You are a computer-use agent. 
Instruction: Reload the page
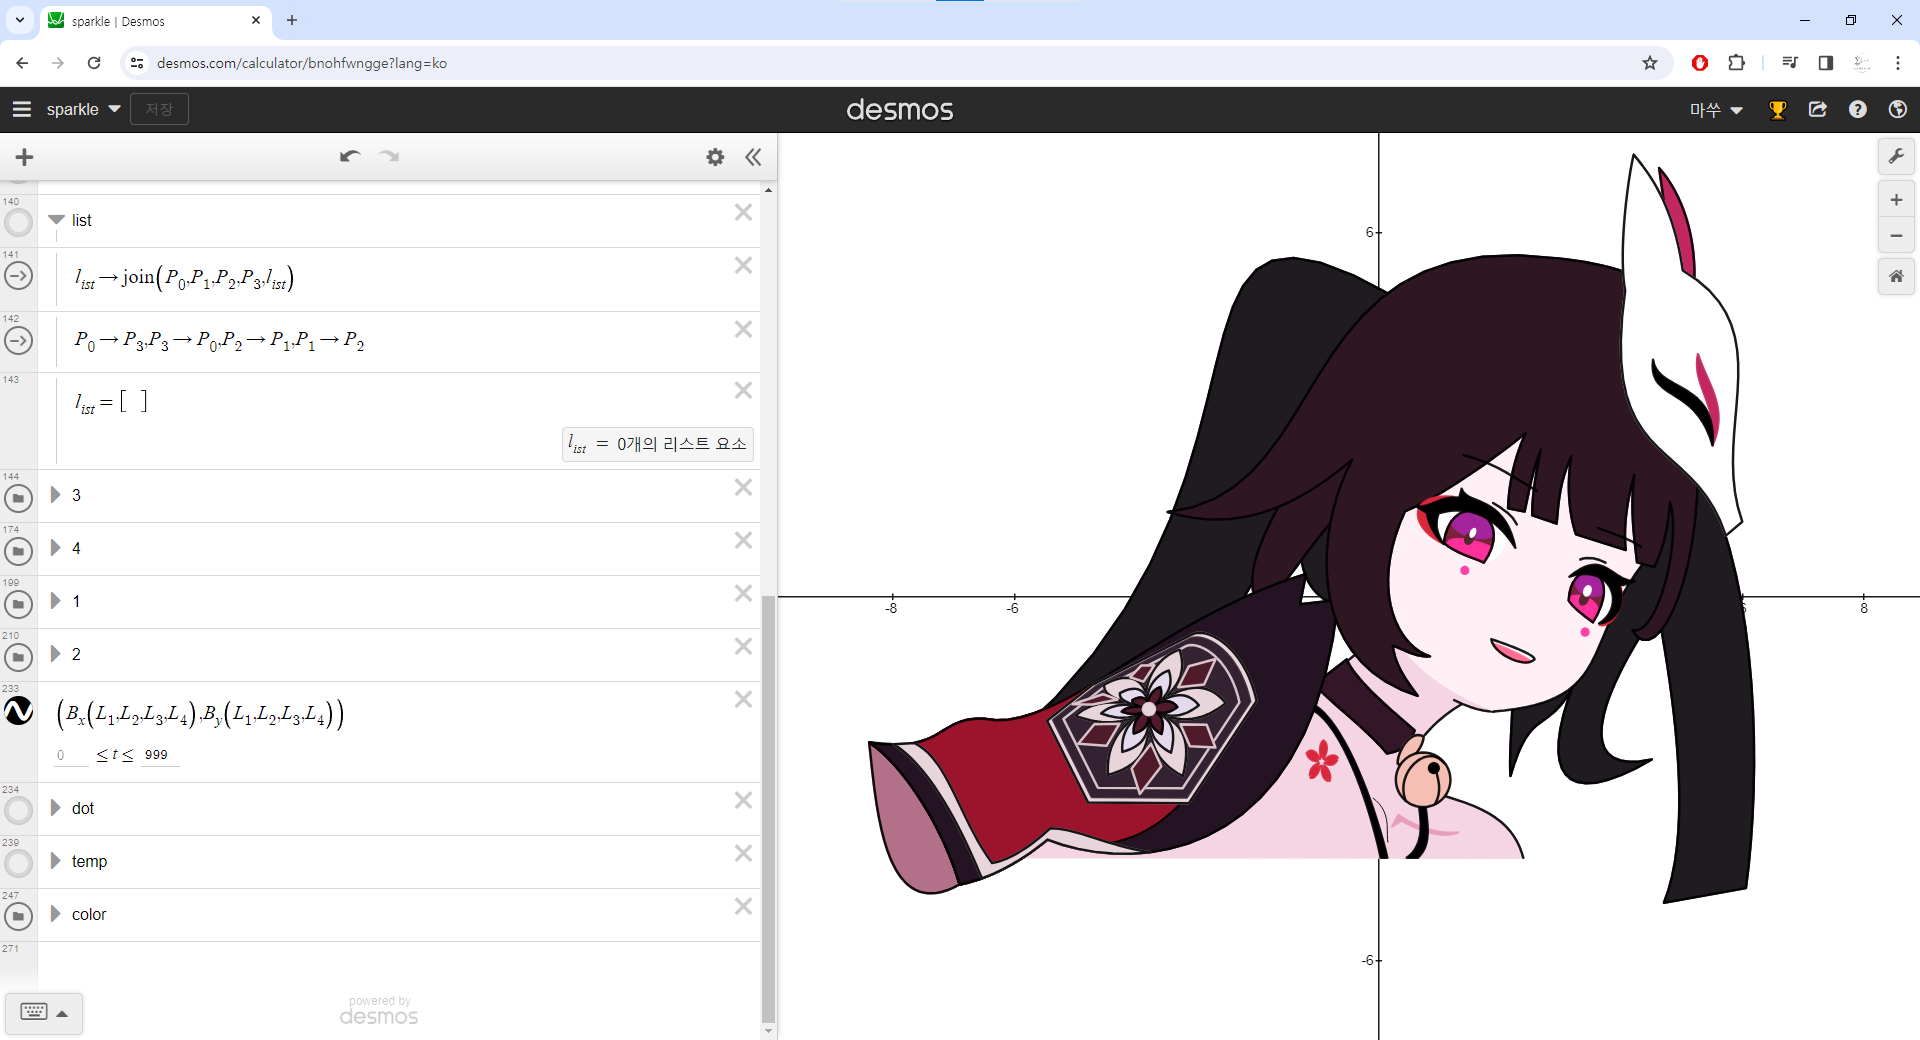coord(94,63)
